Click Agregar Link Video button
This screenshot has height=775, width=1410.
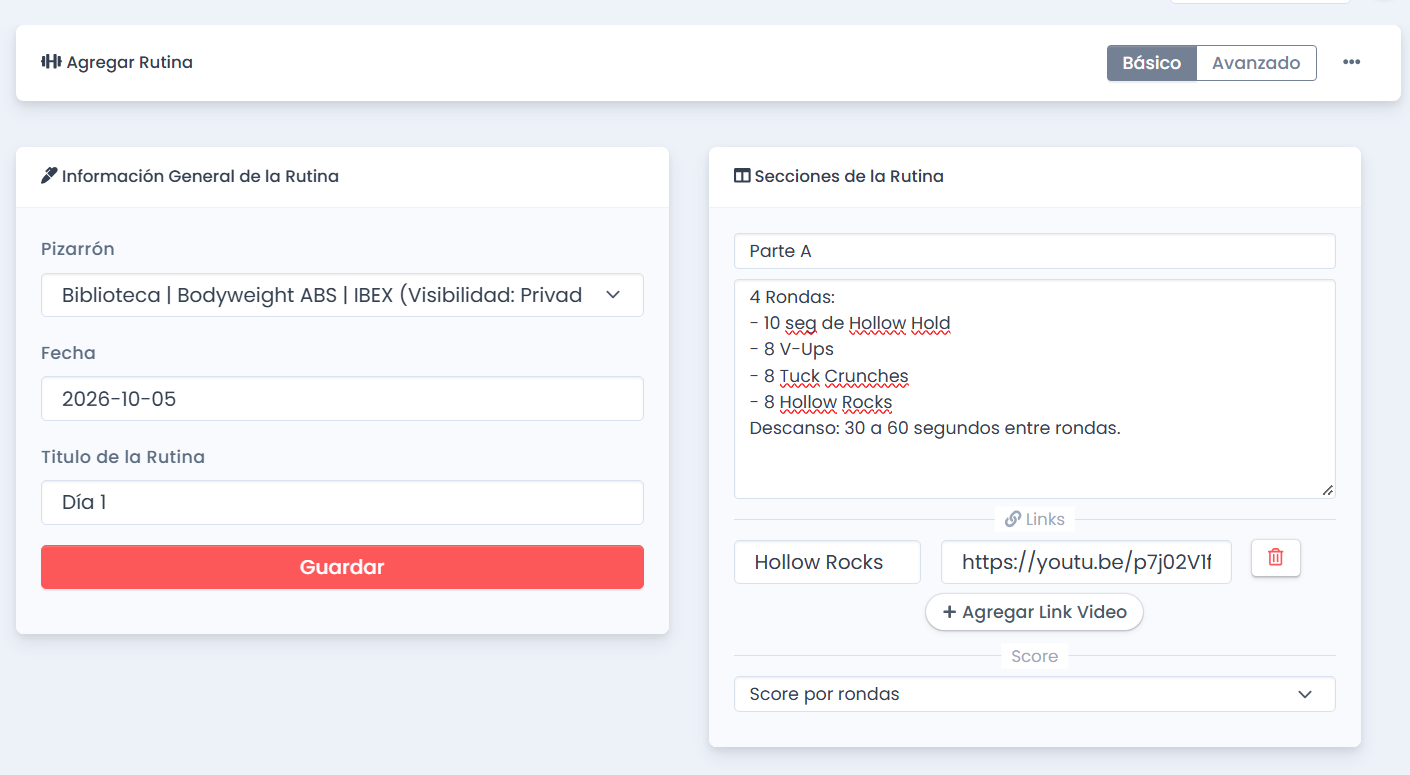point(1034,612)
